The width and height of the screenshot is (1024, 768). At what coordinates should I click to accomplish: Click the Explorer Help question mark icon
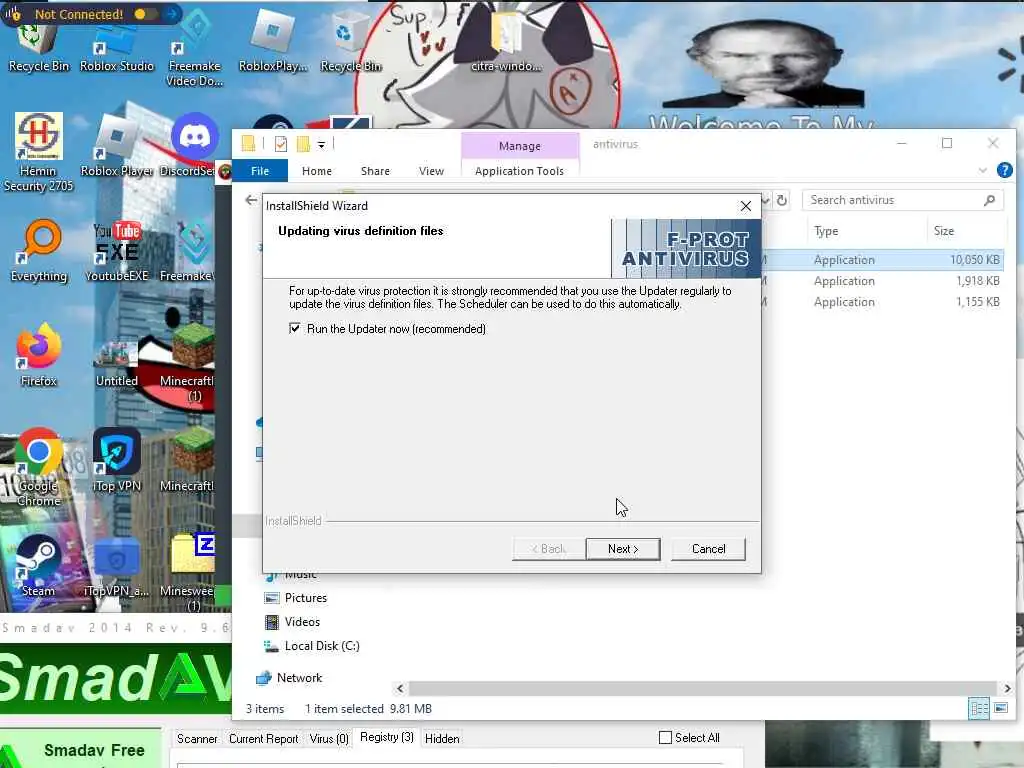pos(1004,170)
